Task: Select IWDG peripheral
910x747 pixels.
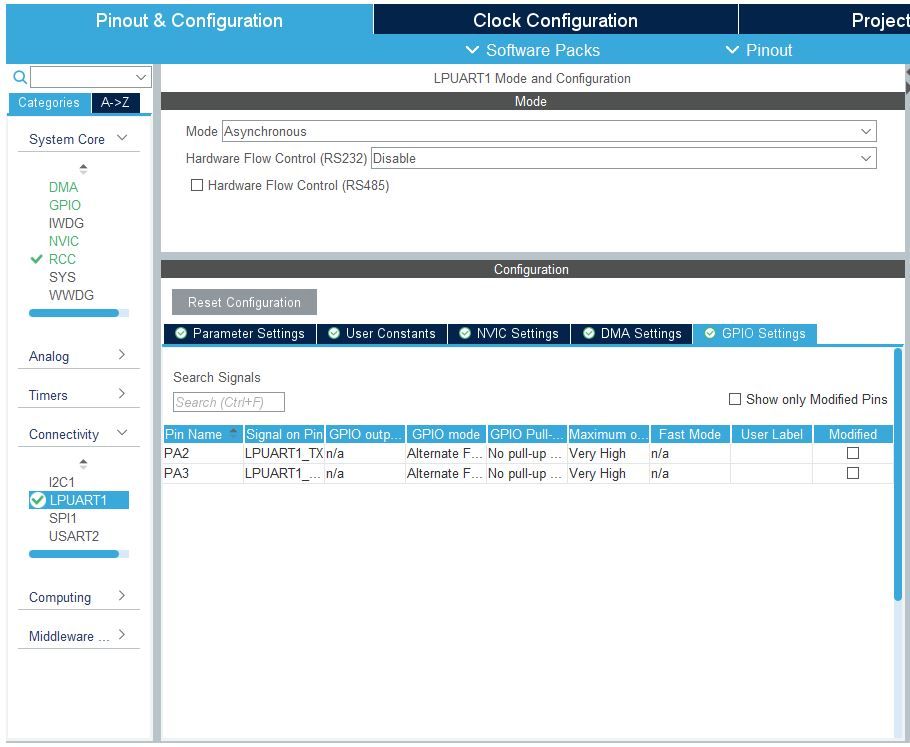Action: pyautogui.click(x=66, y=223)
